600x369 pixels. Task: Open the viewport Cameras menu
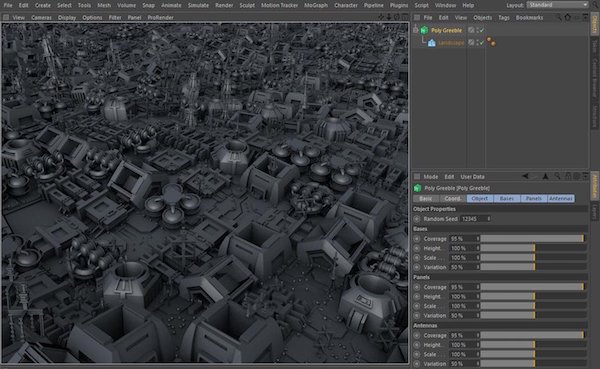click(x=41, y=18)
